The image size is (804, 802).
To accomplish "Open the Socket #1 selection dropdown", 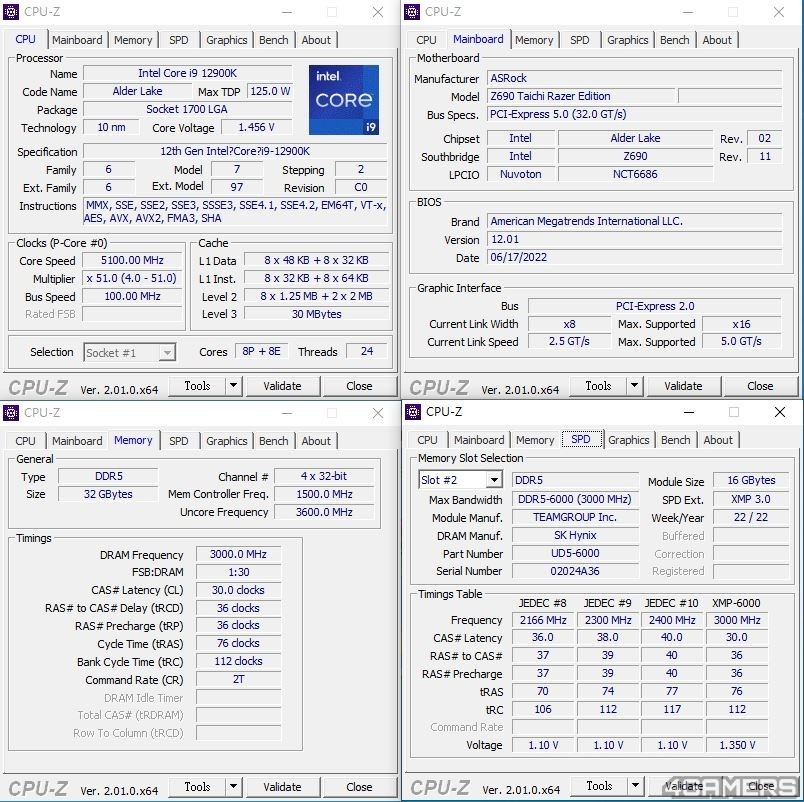I will [x=167, y=352].
